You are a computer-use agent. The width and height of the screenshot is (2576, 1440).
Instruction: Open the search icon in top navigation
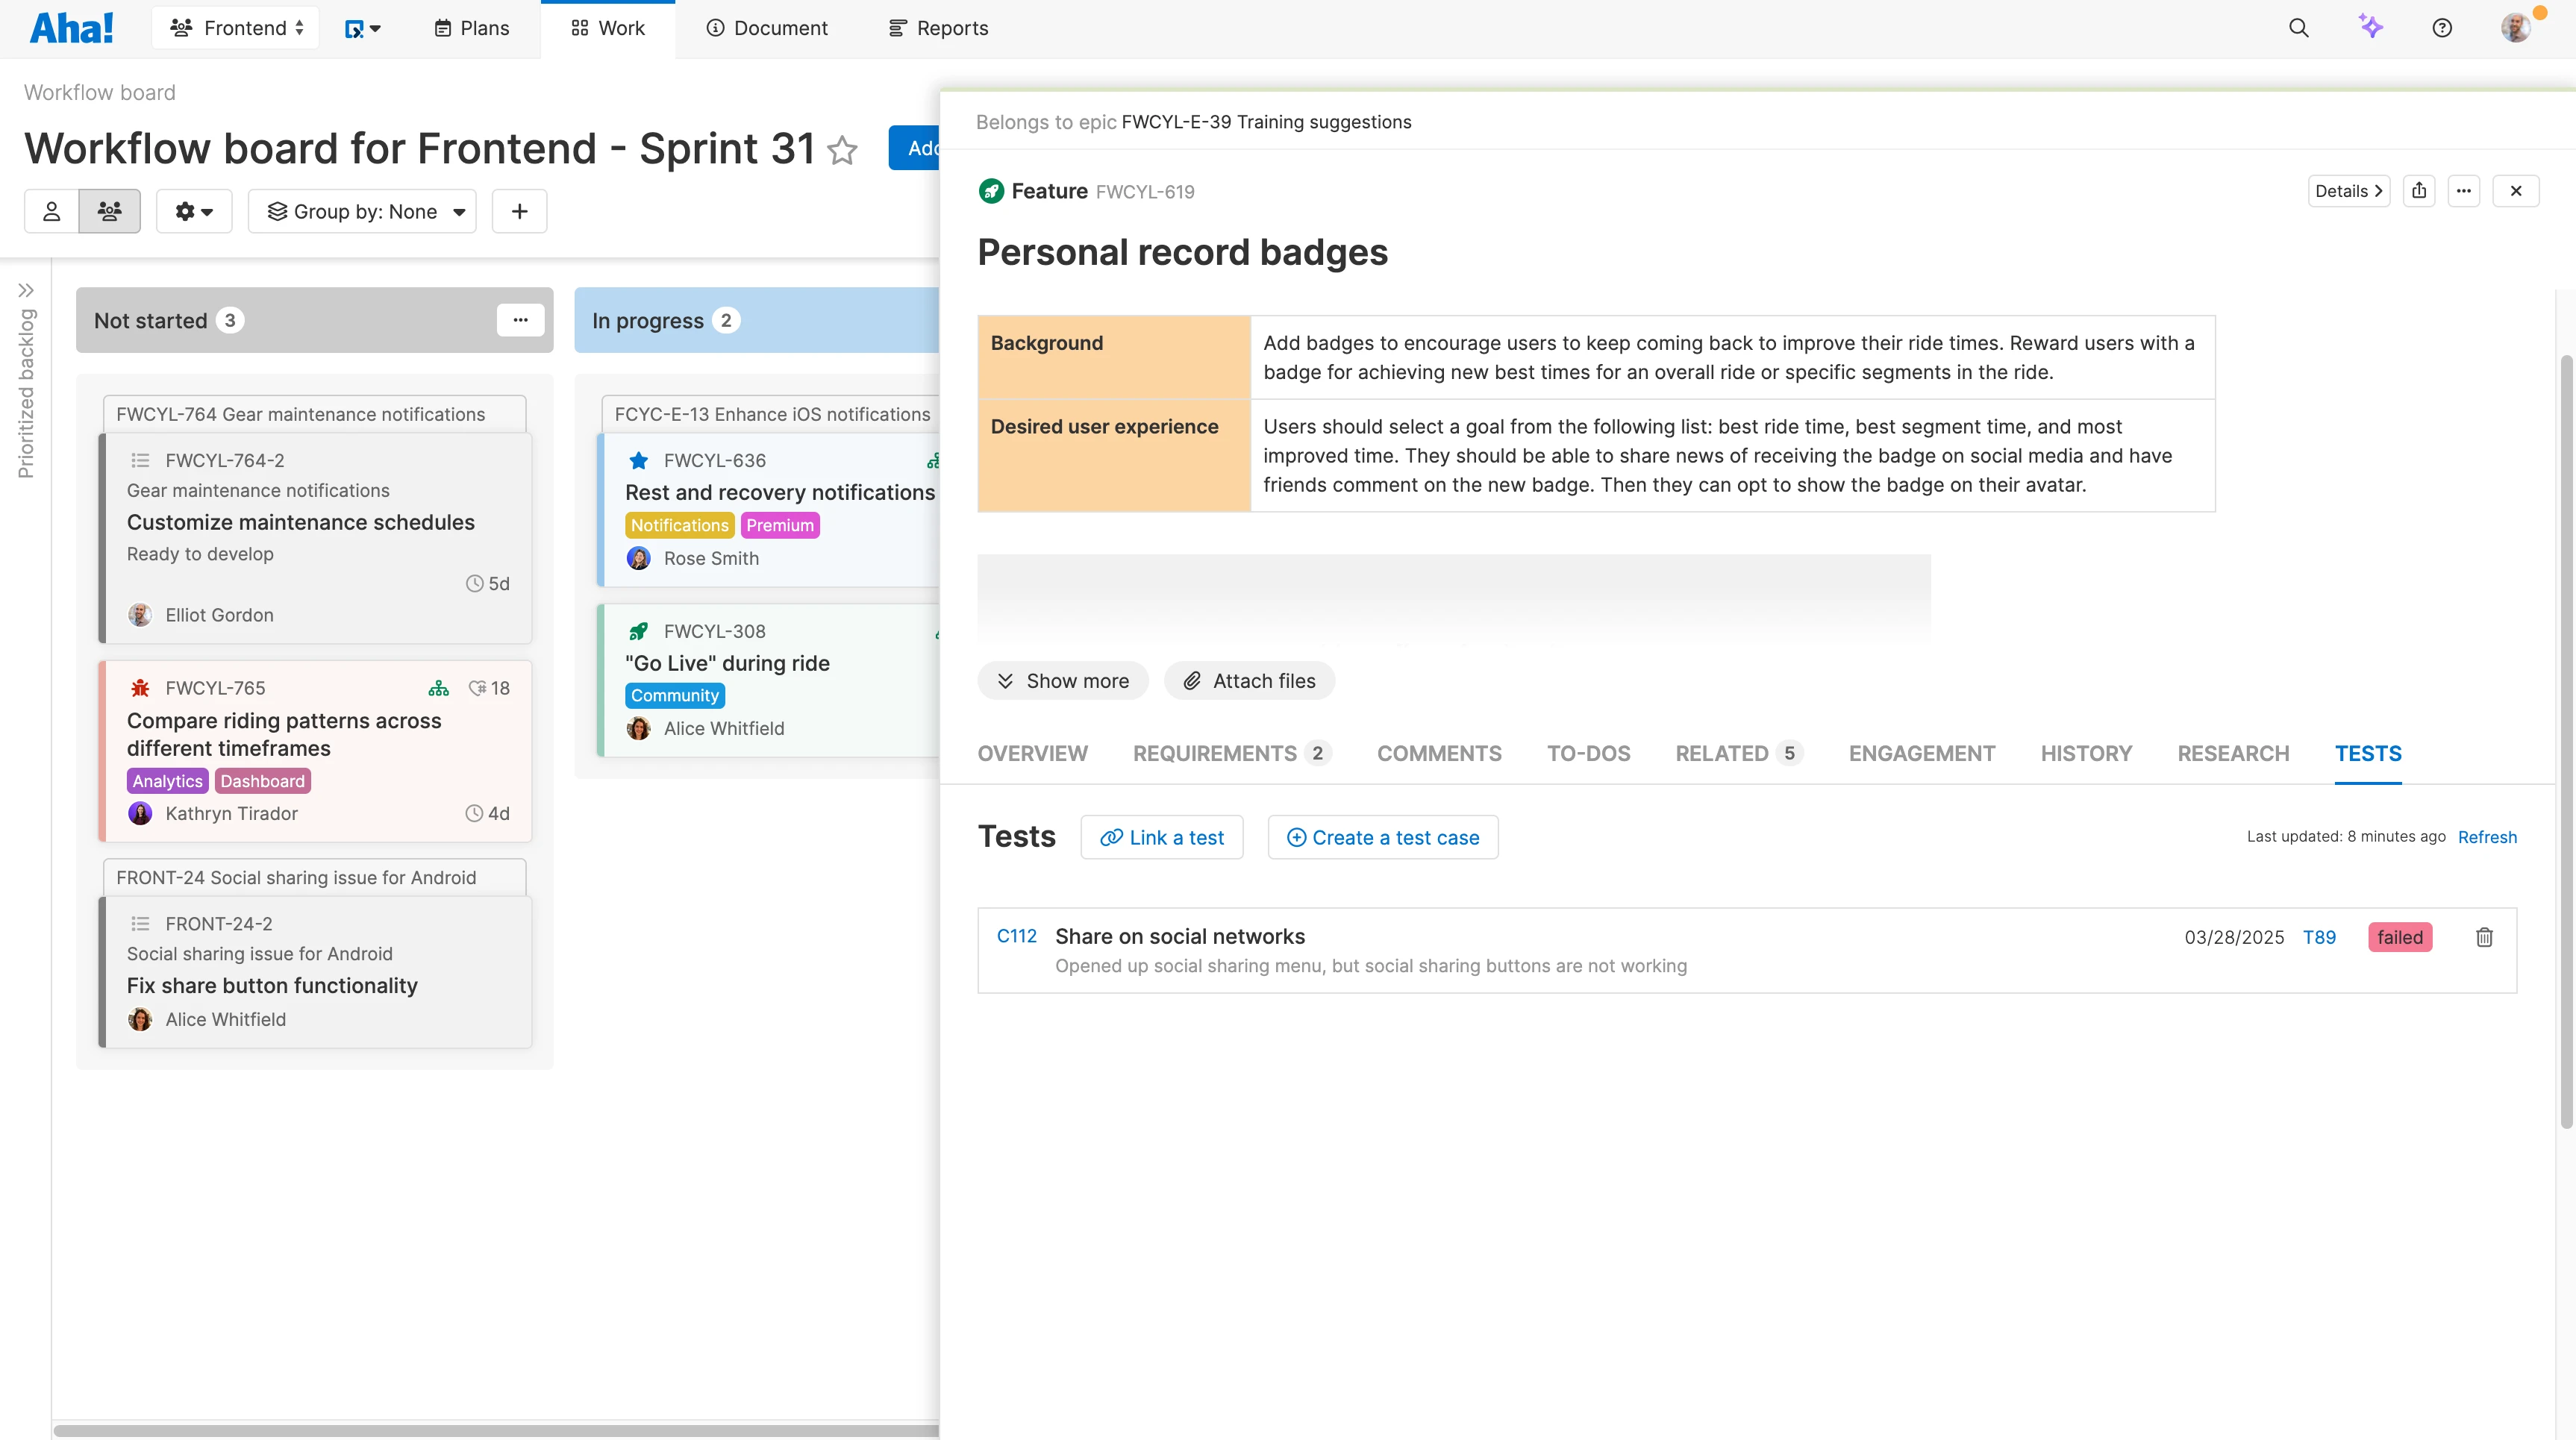coord(2298,27)
